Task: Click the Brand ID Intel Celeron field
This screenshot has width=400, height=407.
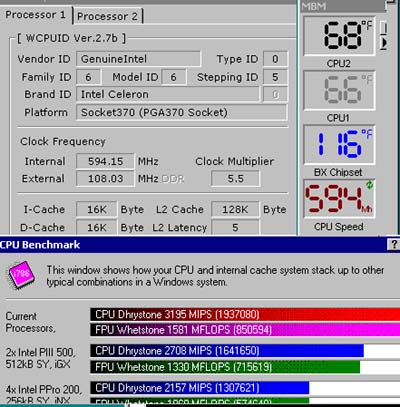Action: pos(168,95)
